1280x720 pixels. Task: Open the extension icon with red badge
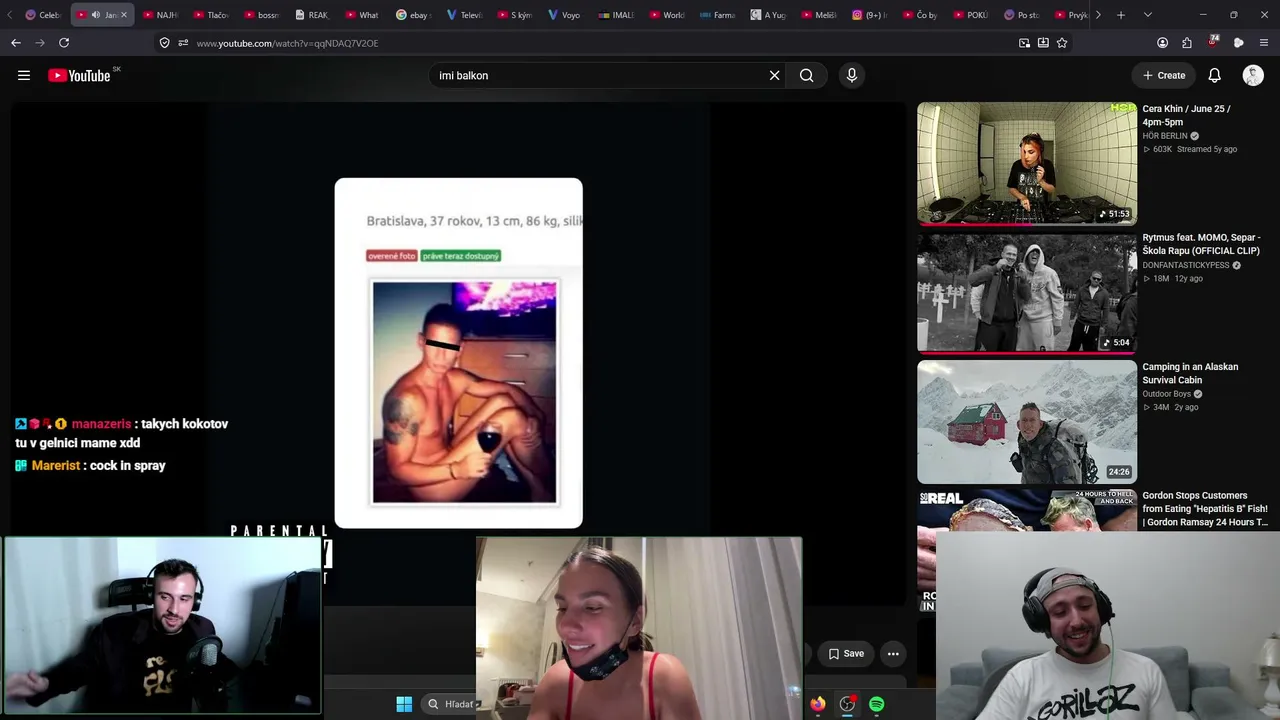[x=1213, y=42]
